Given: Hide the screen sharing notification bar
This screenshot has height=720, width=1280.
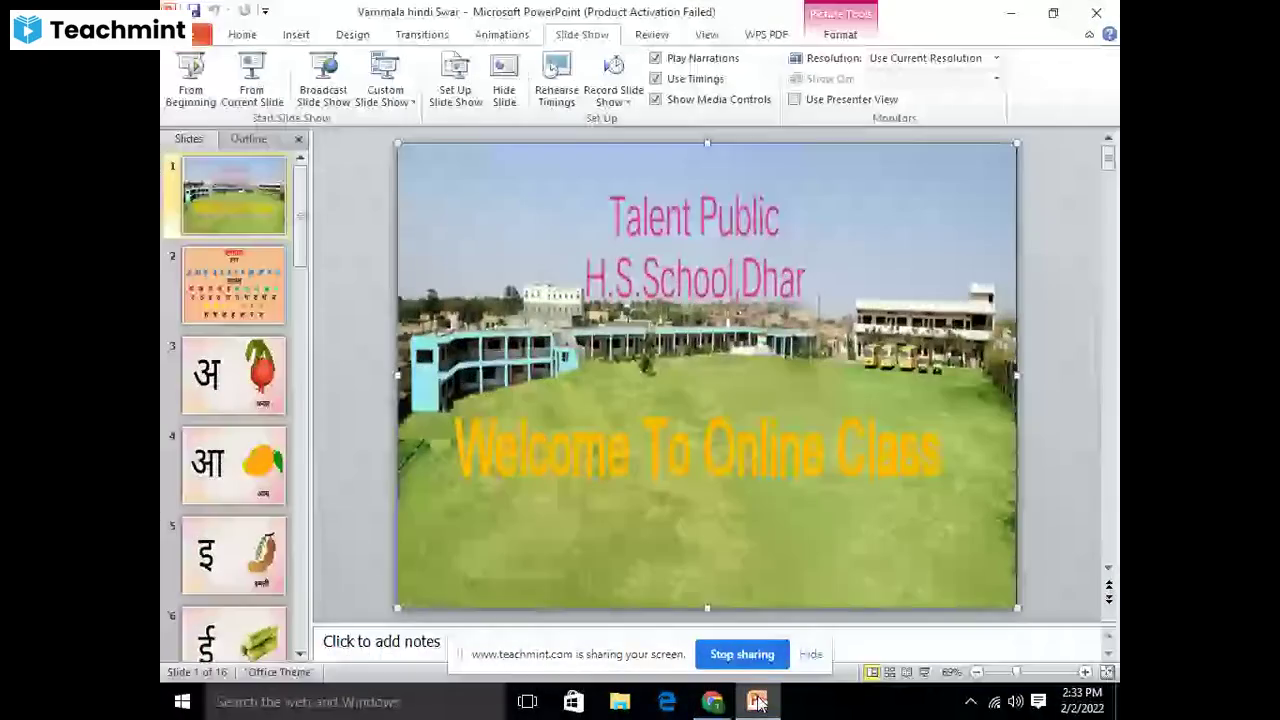Looking at the screenshot, I should (810, 655).
